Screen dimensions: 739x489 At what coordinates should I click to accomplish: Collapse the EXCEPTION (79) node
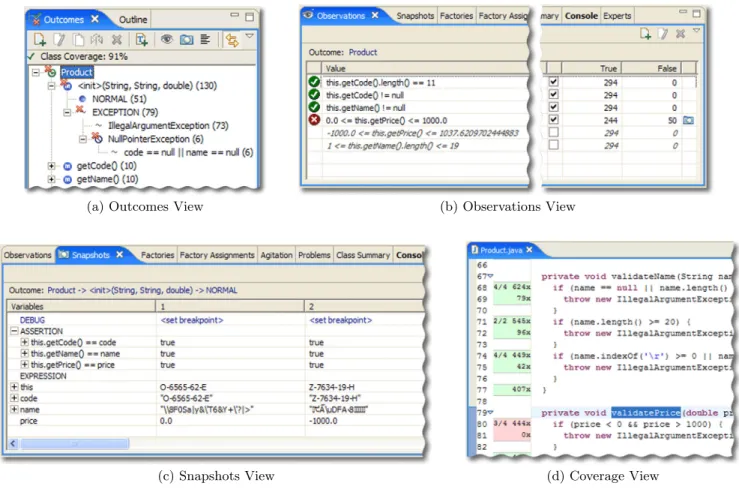click(67, 112)
